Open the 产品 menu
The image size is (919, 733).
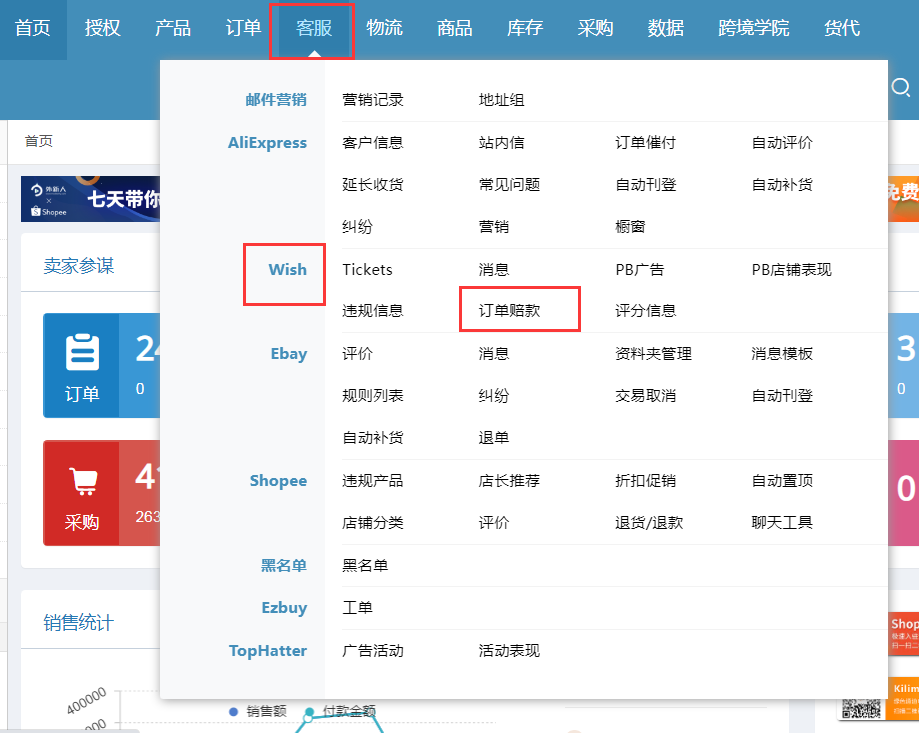coord(173,28)
